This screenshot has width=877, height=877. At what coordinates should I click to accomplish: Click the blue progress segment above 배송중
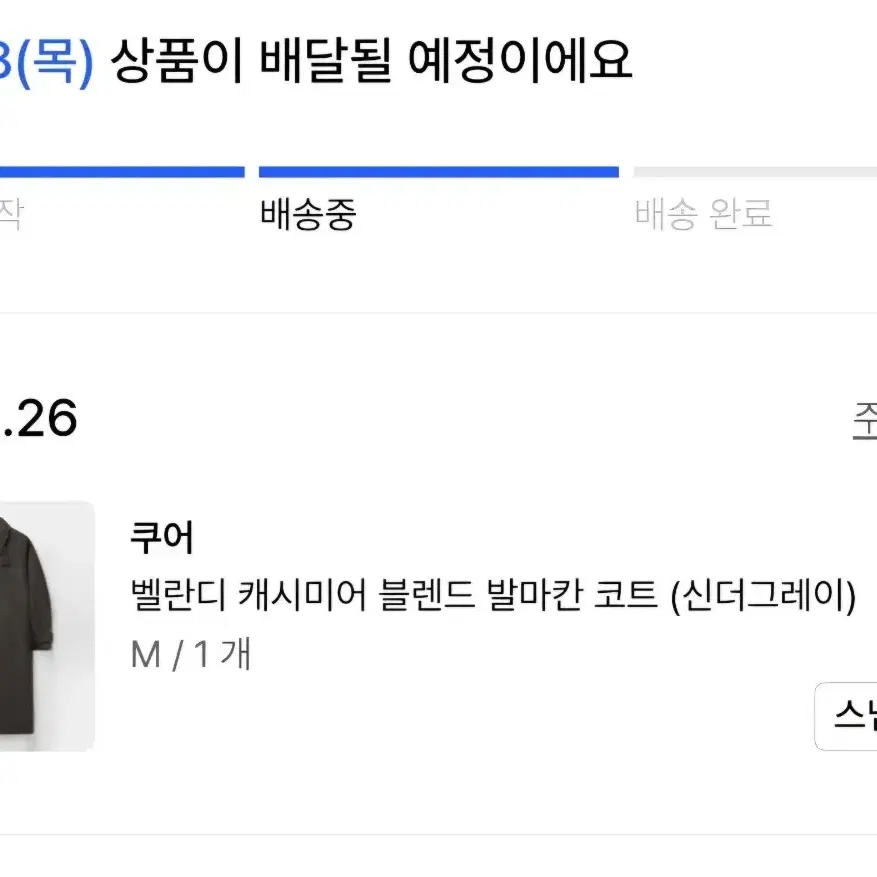(438, 172)
